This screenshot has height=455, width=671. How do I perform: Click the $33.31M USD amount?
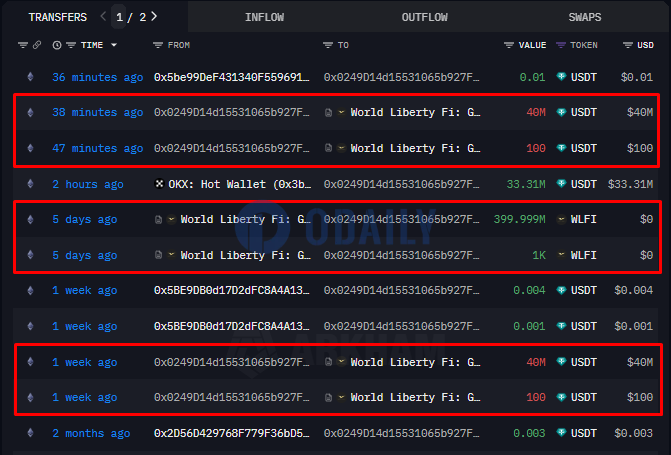click(x=630, y=184)
